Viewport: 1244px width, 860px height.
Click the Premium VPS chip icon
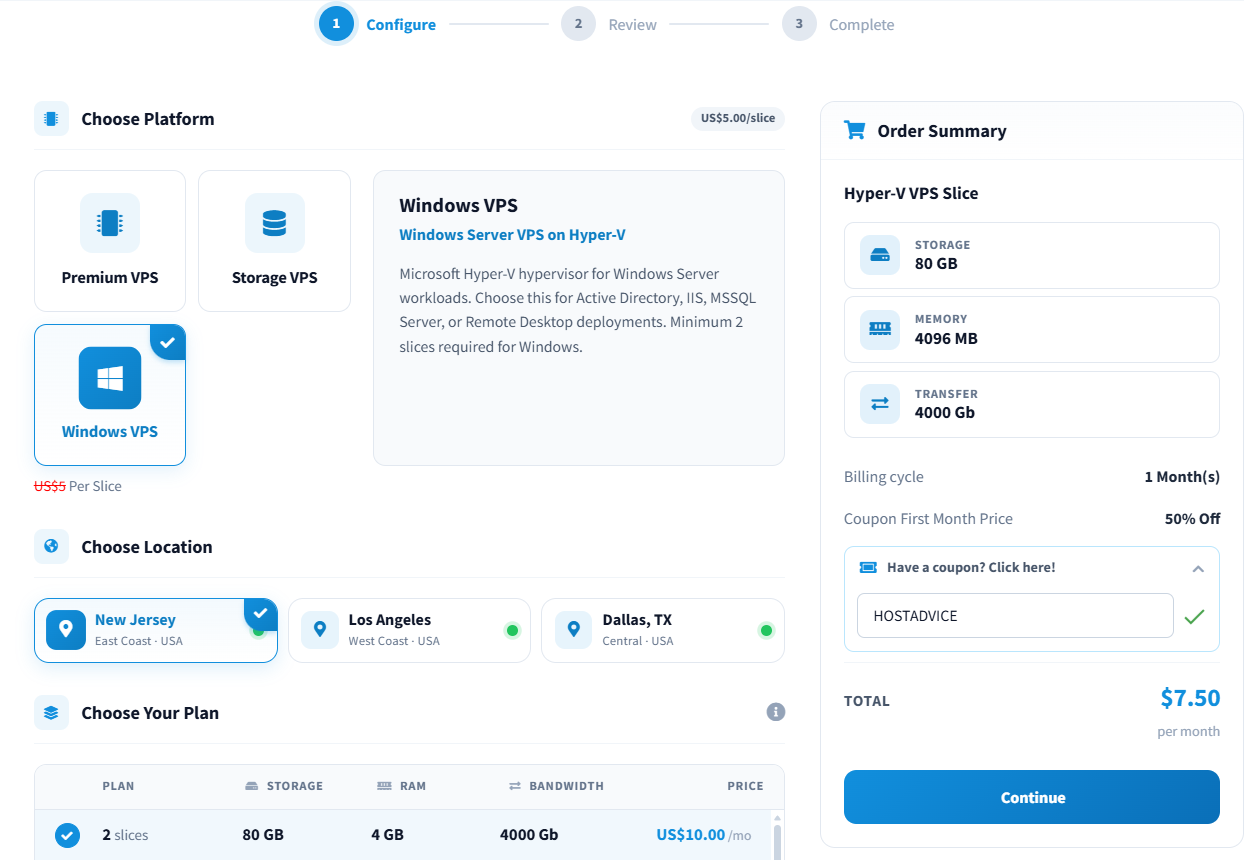click(110, 222)
